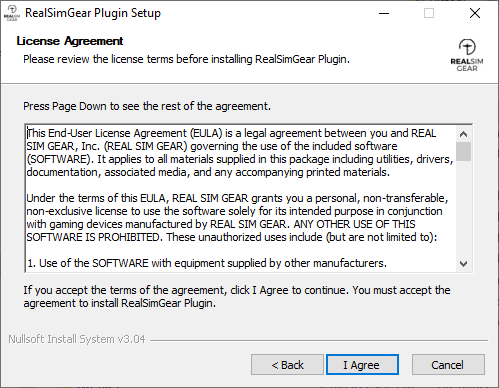Accept the license with I Agree
Image resolution: width=499 pixels, height=388 pixels.
(x=362, y=365)
